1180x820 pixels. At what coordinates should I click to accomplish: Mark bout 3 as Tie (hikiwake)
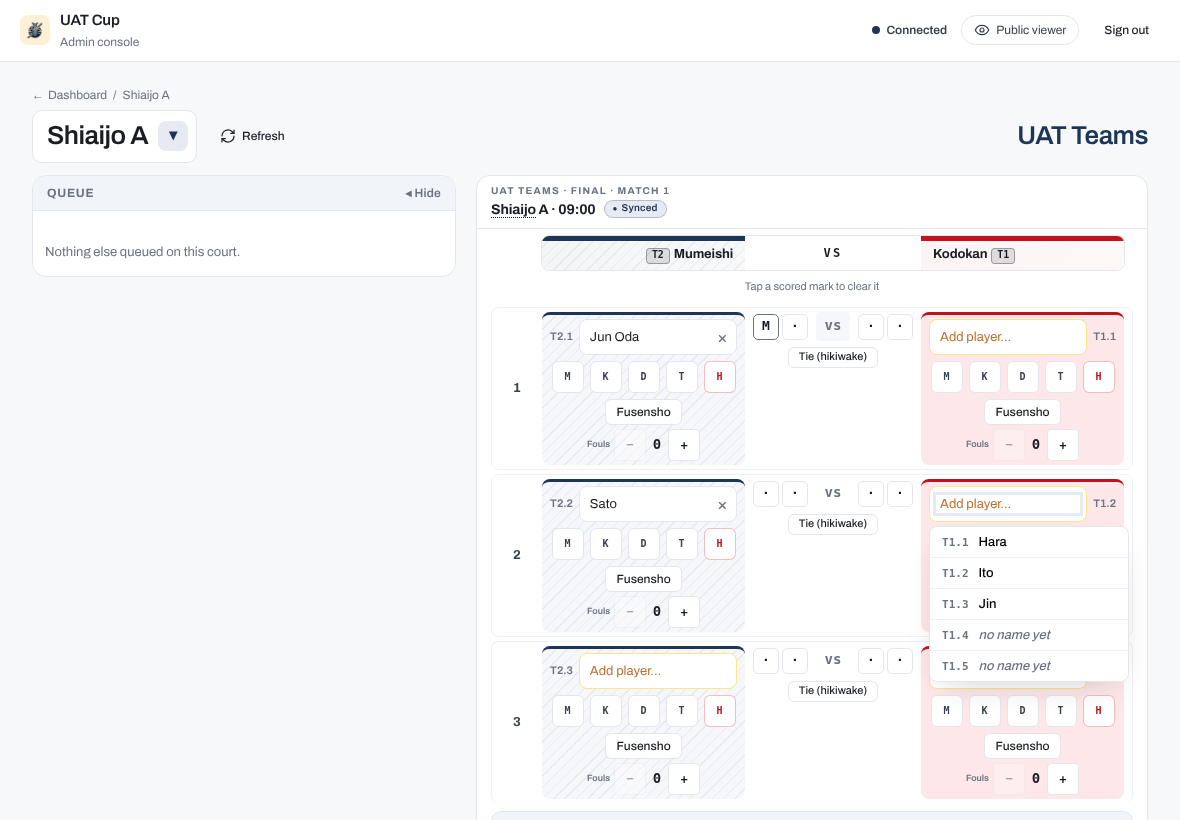click(832, 691)
